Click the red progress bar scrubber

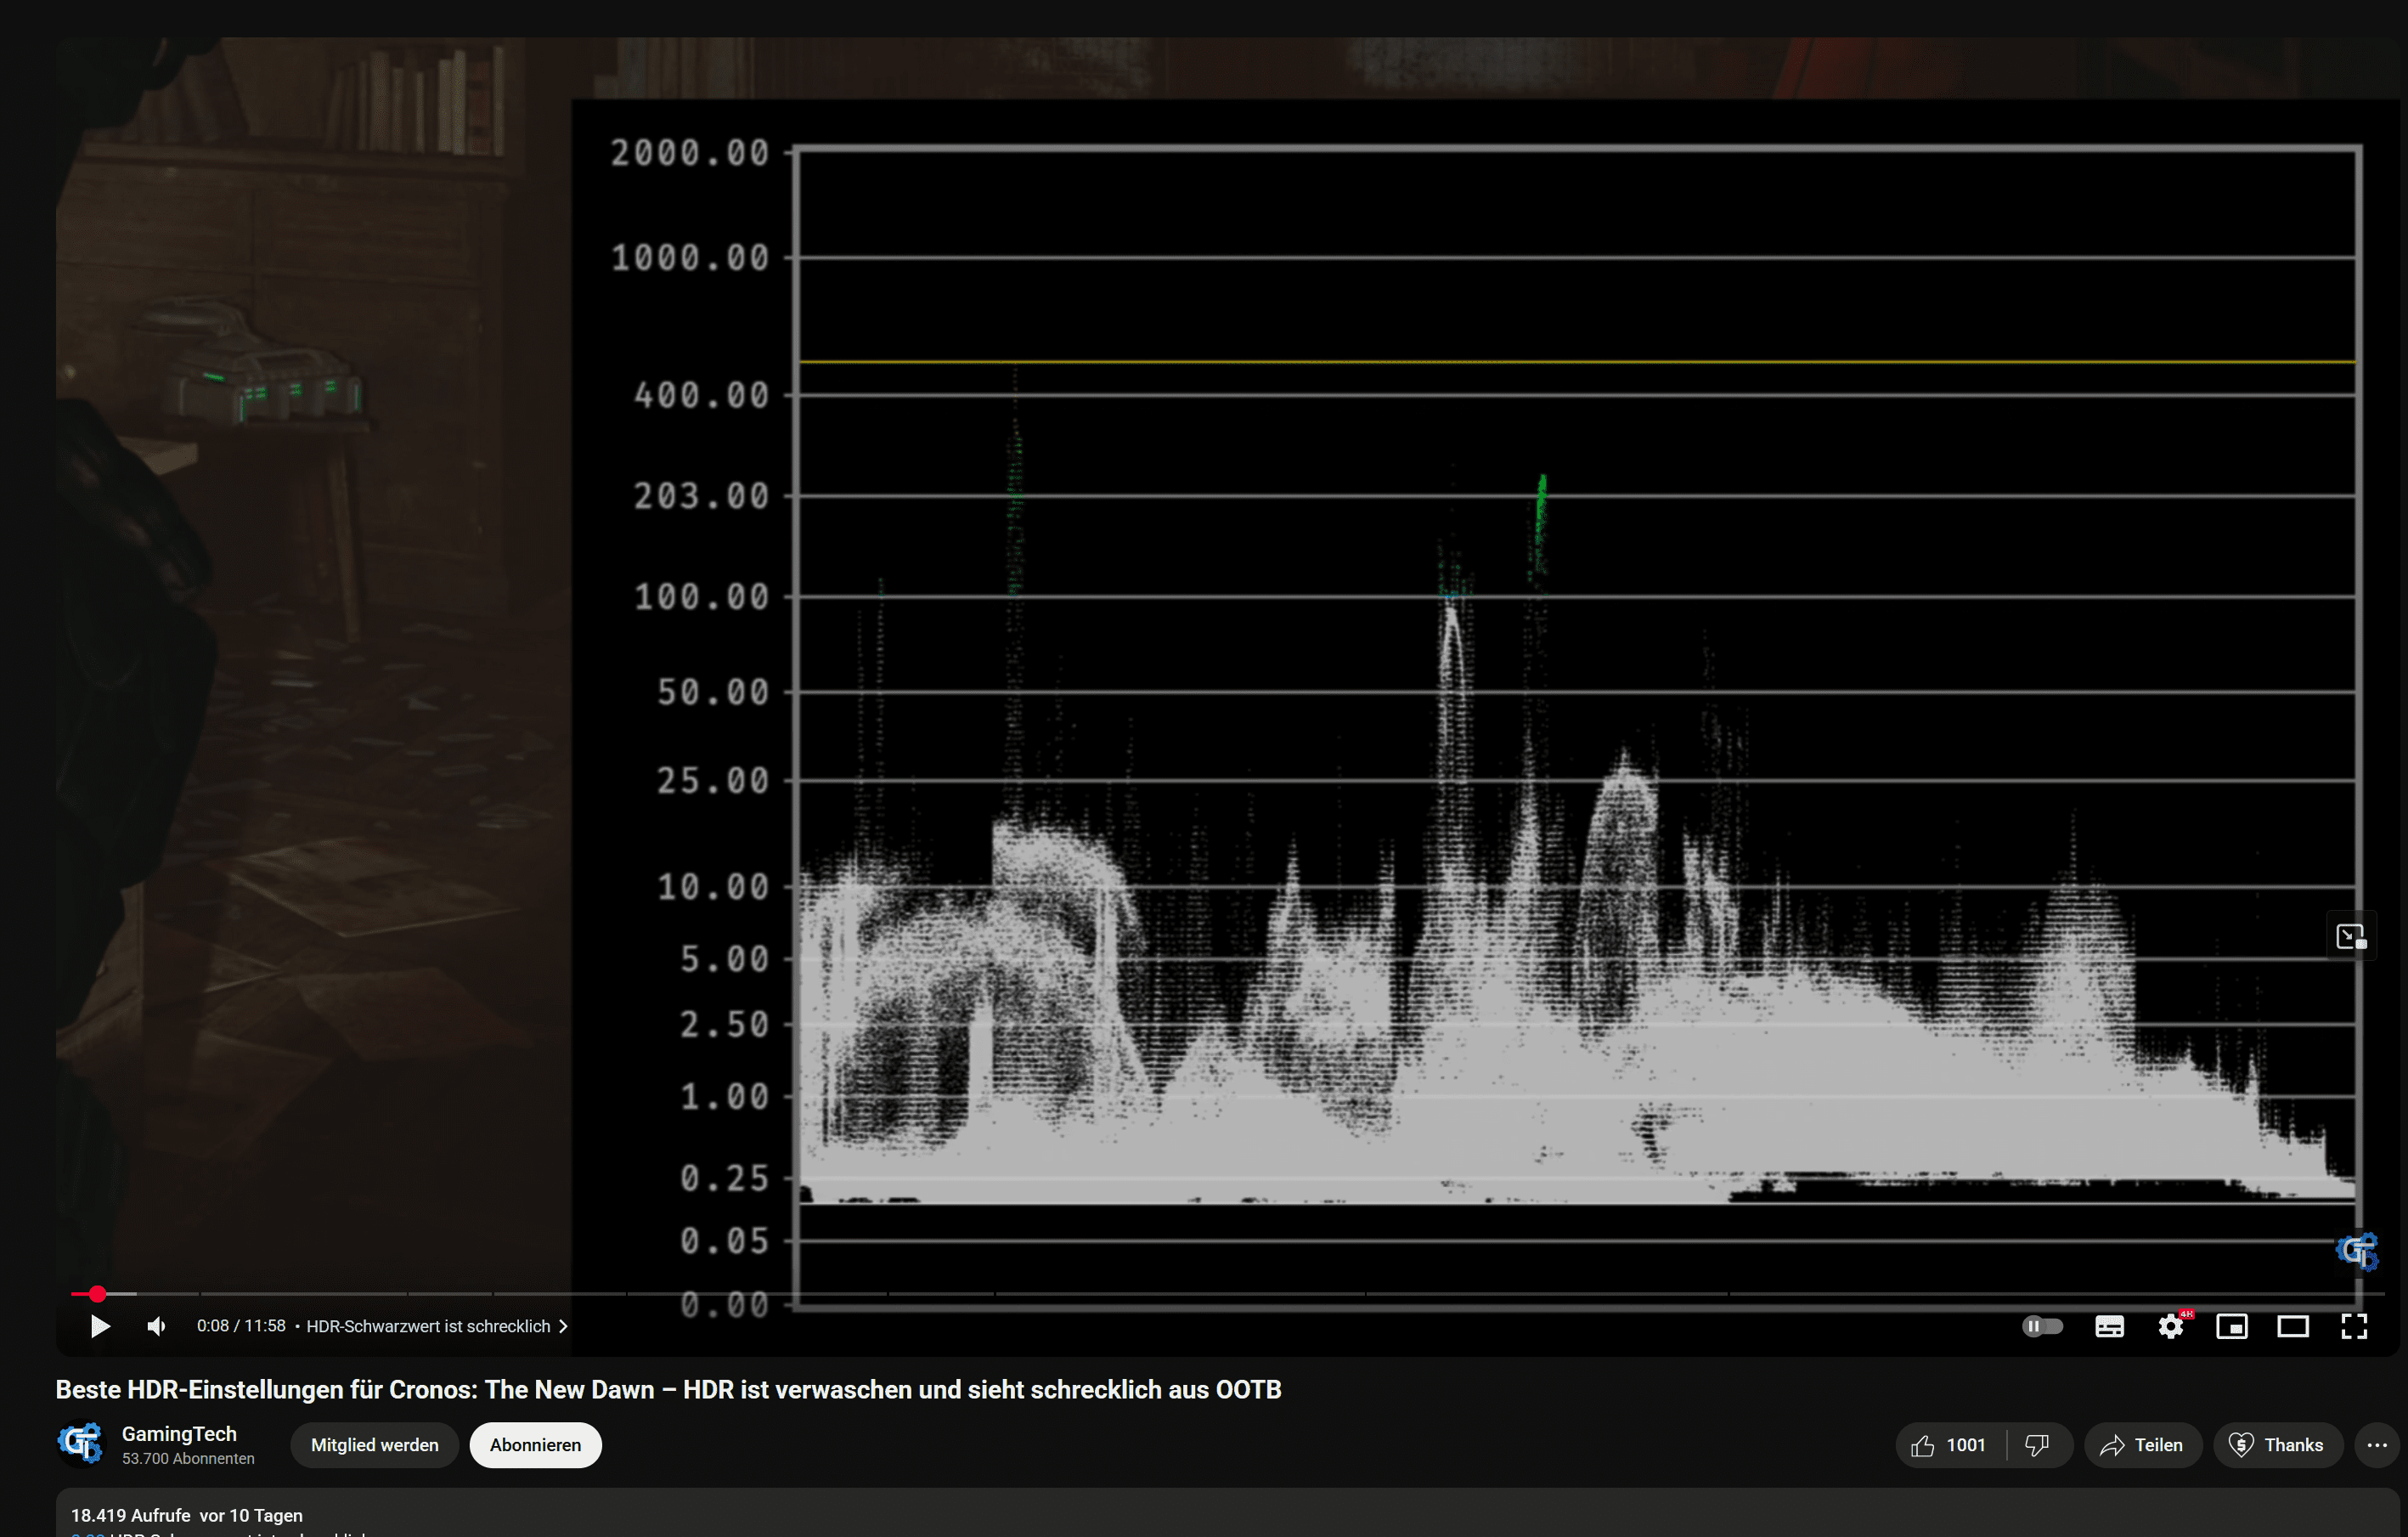(x=97, y=1294)
